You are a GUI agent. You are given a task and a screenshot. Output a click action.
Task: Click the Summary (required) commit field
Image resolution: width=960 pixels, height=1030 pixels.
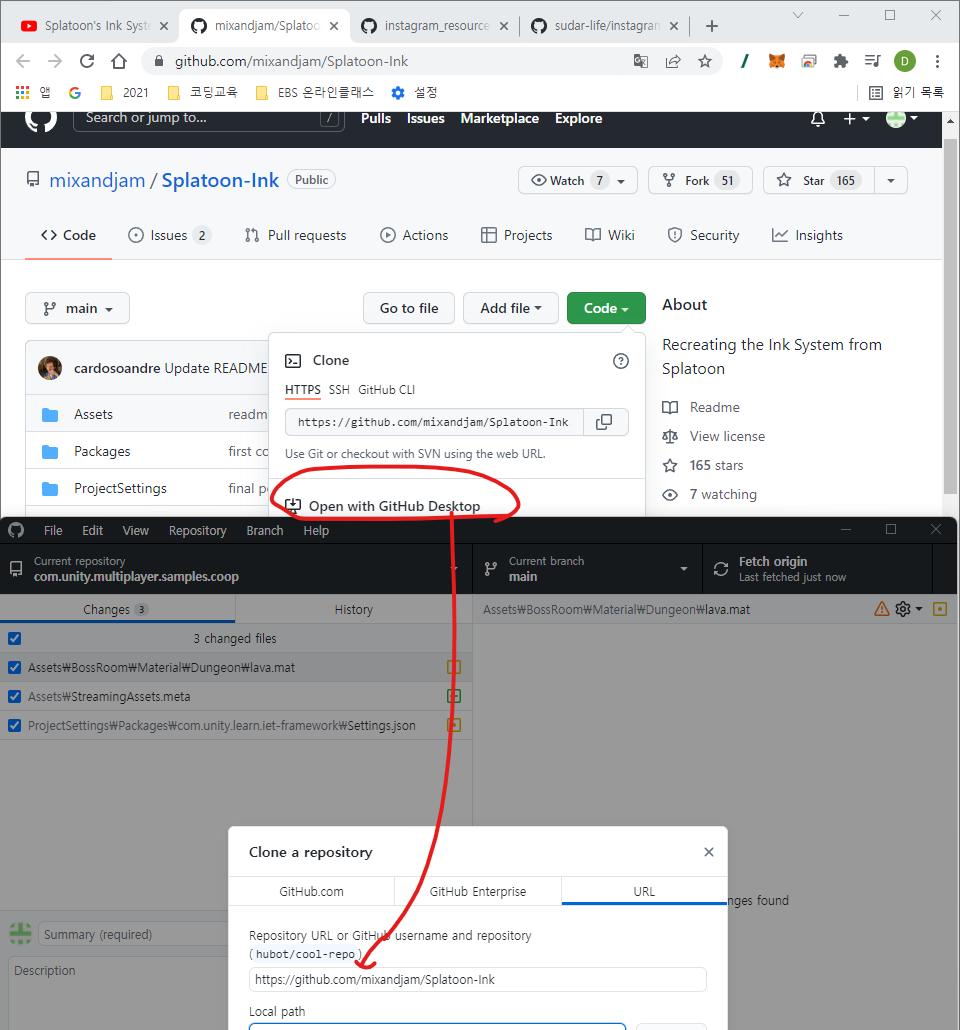pyautogui.click(x=135, y=934)
